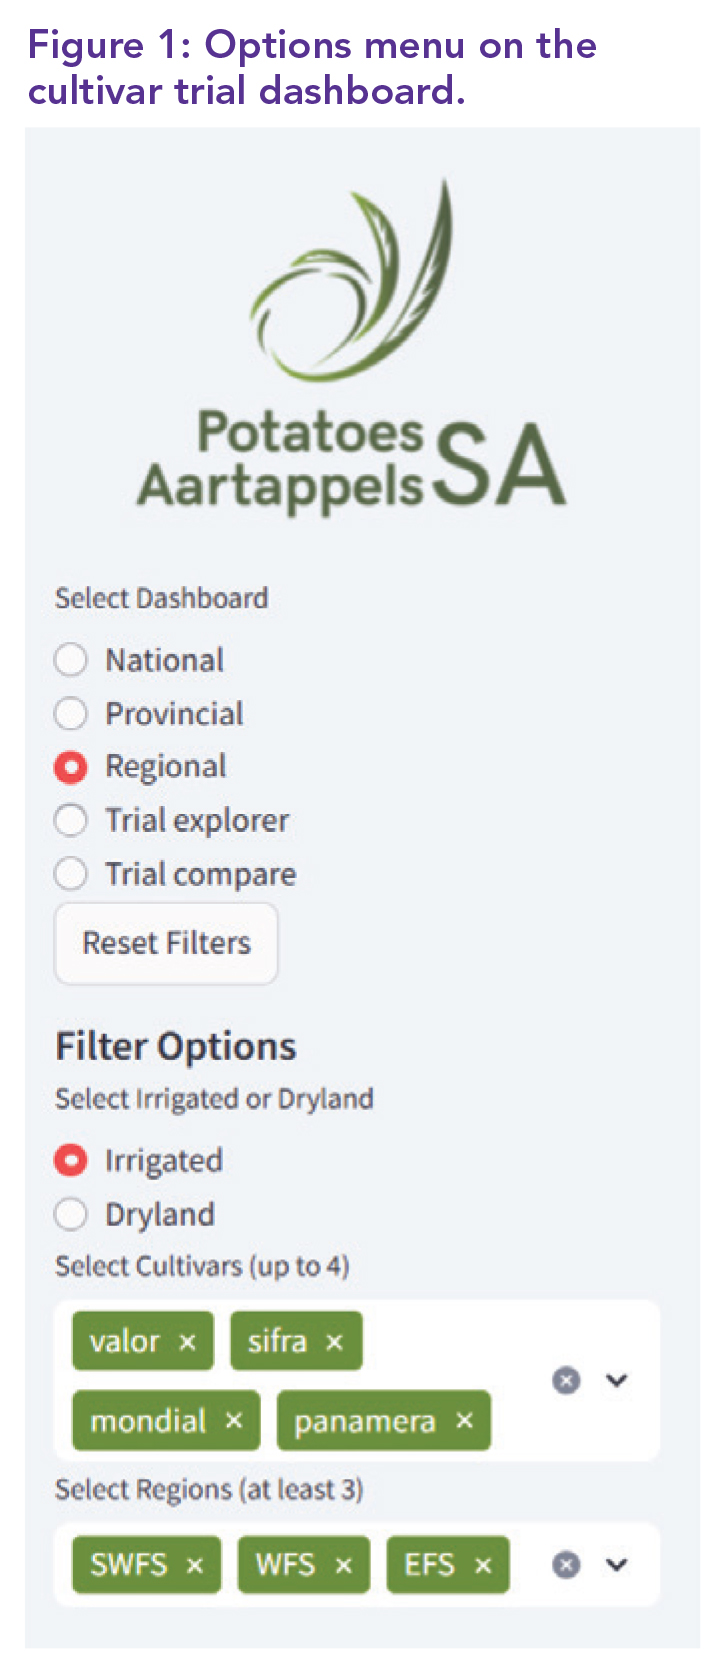This screenshot has height=1677, width=724.
Task: Clear all selected cultivars
Action: click(566, 1381)
